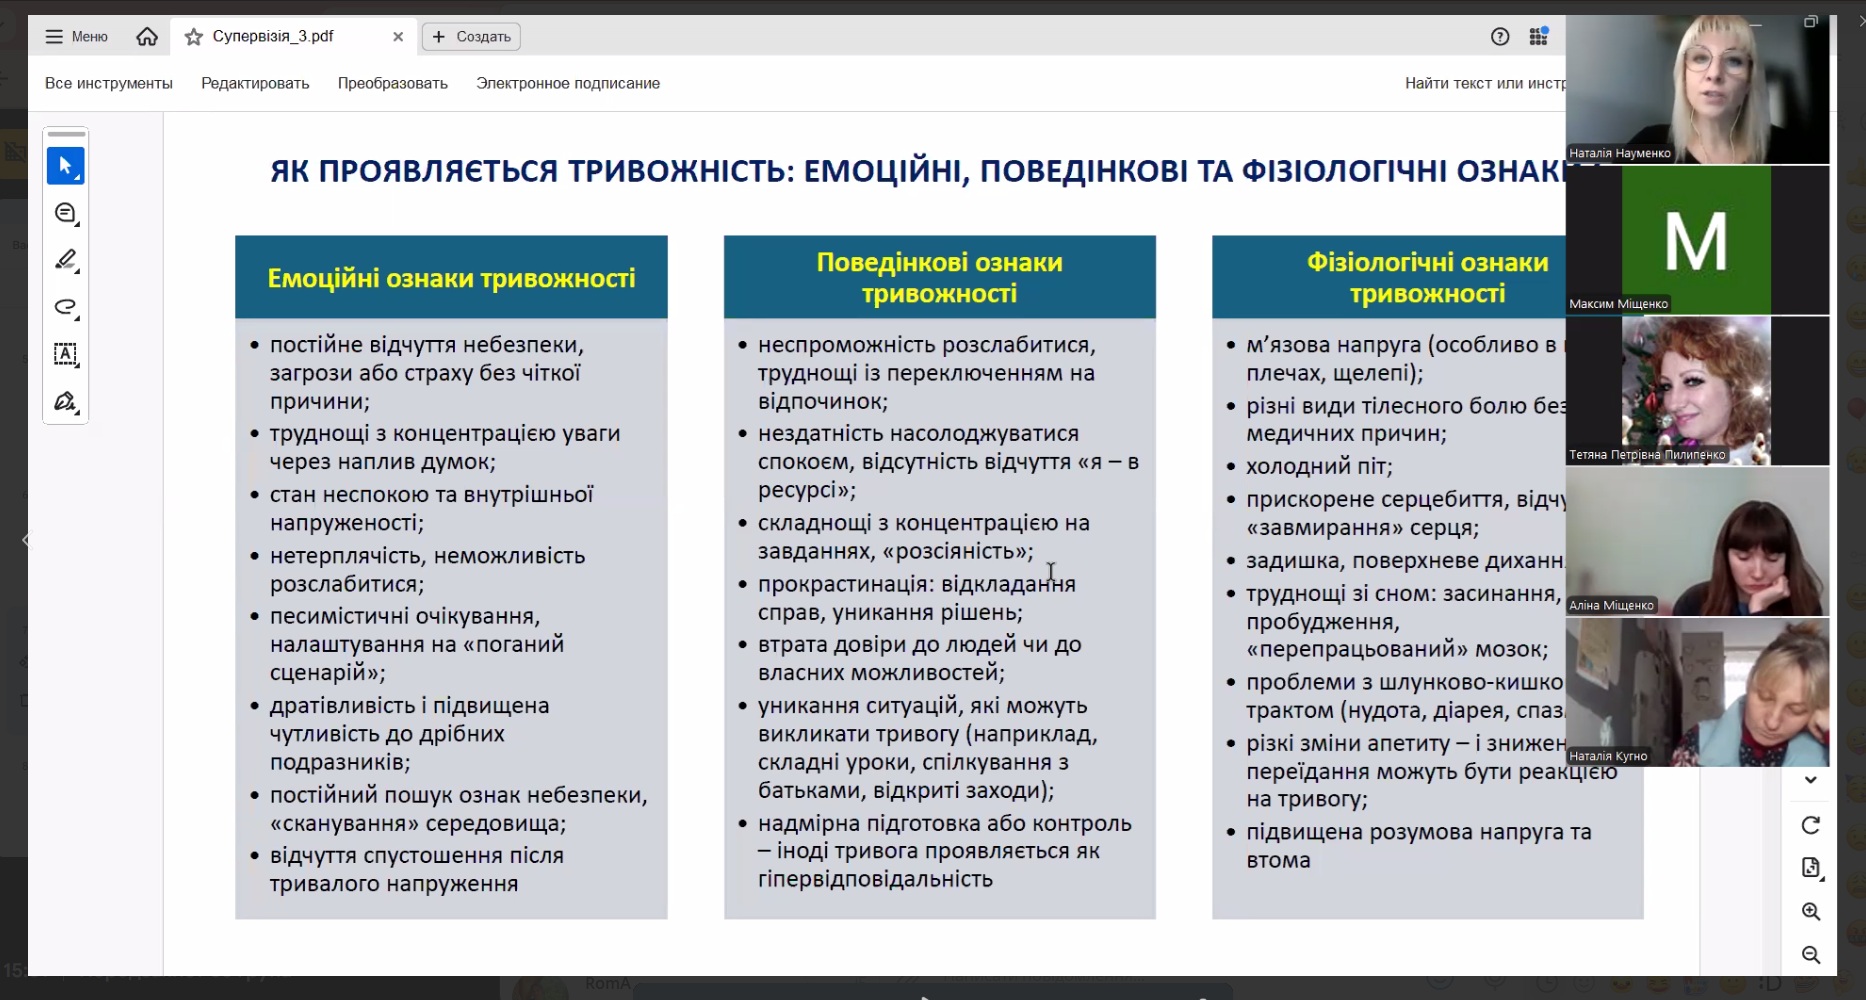Open the Редактировать menu
1866x1000 pixels.
point(255,83)
